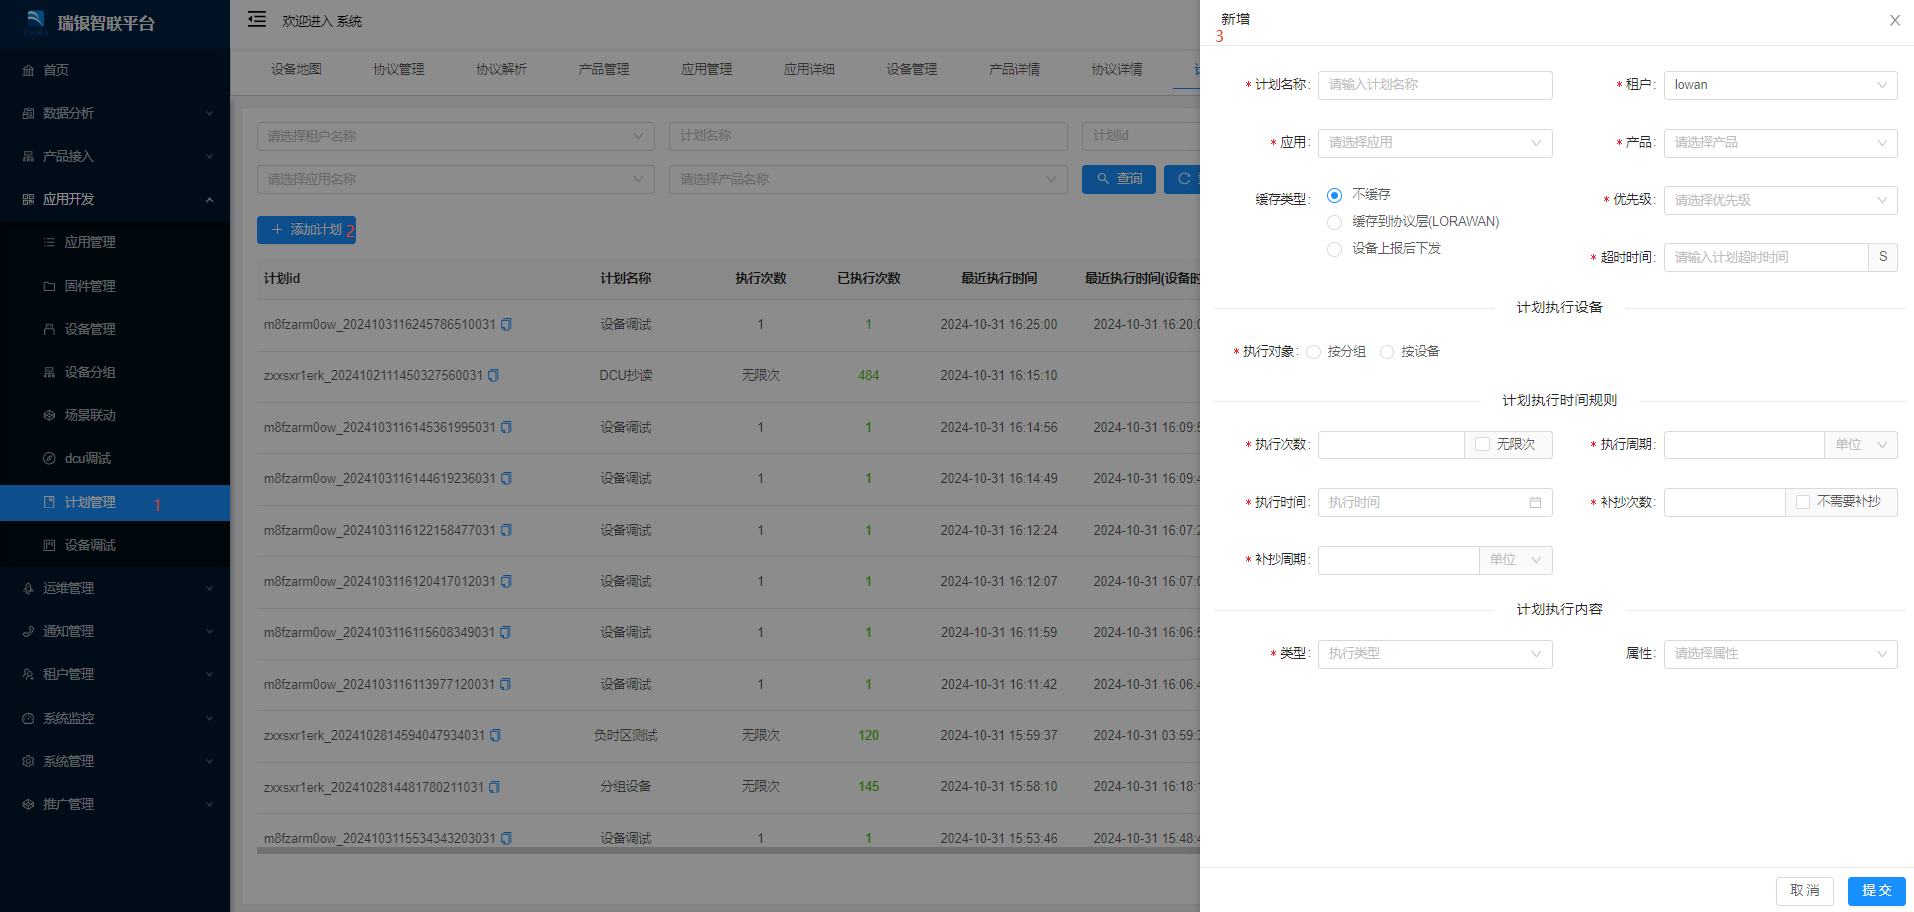
Task: Copy plan id of the 负时区测试 row
Action: (495, 736)
